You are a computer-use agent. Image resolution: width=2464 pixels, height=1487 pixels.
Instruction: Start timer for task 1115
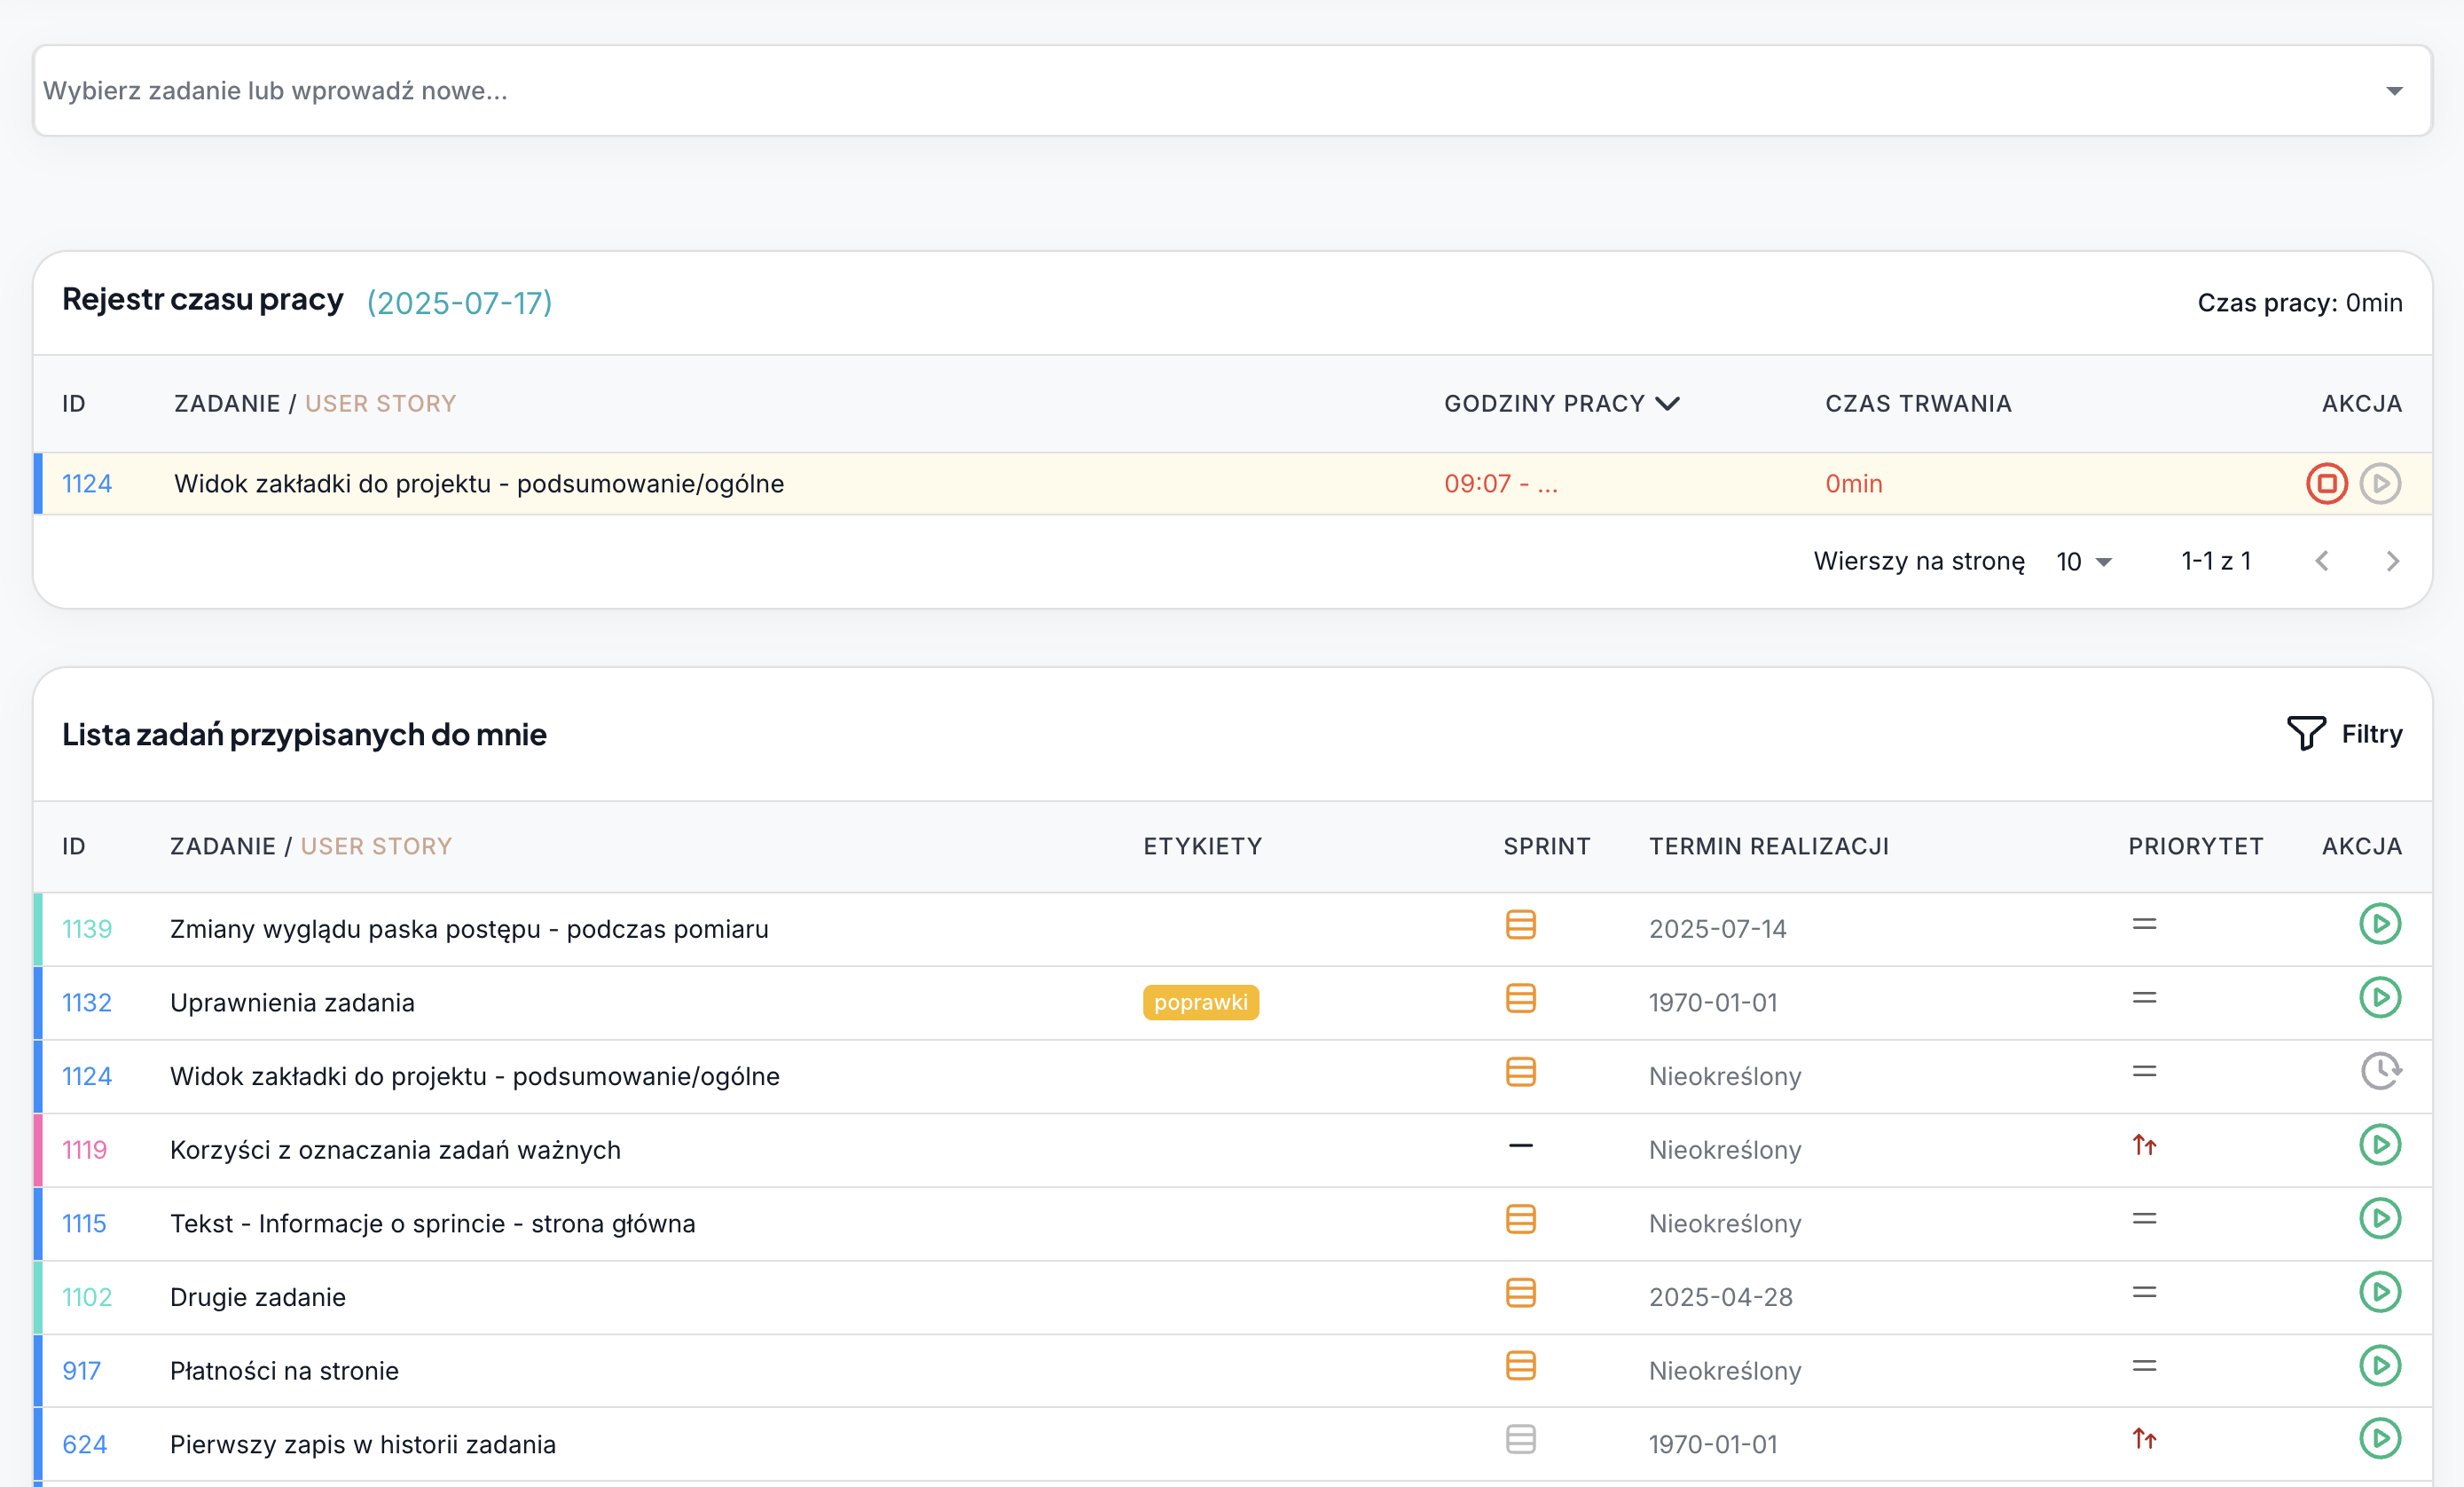2380,1219
